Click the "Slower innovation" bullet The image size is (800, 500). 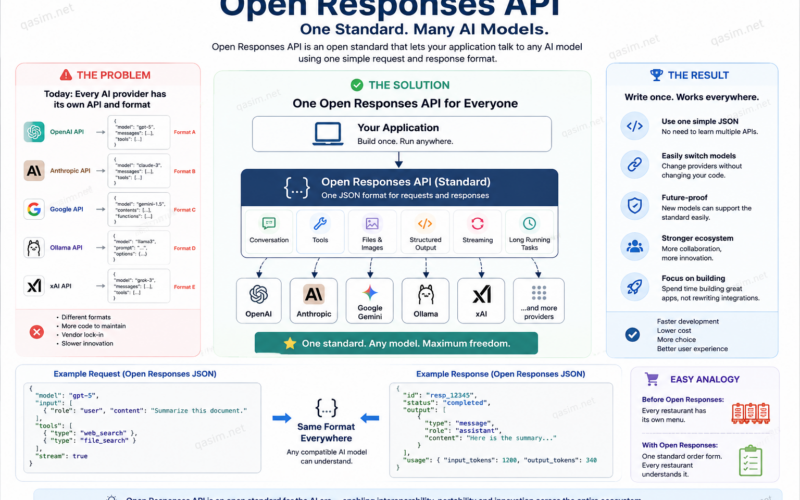87,343
